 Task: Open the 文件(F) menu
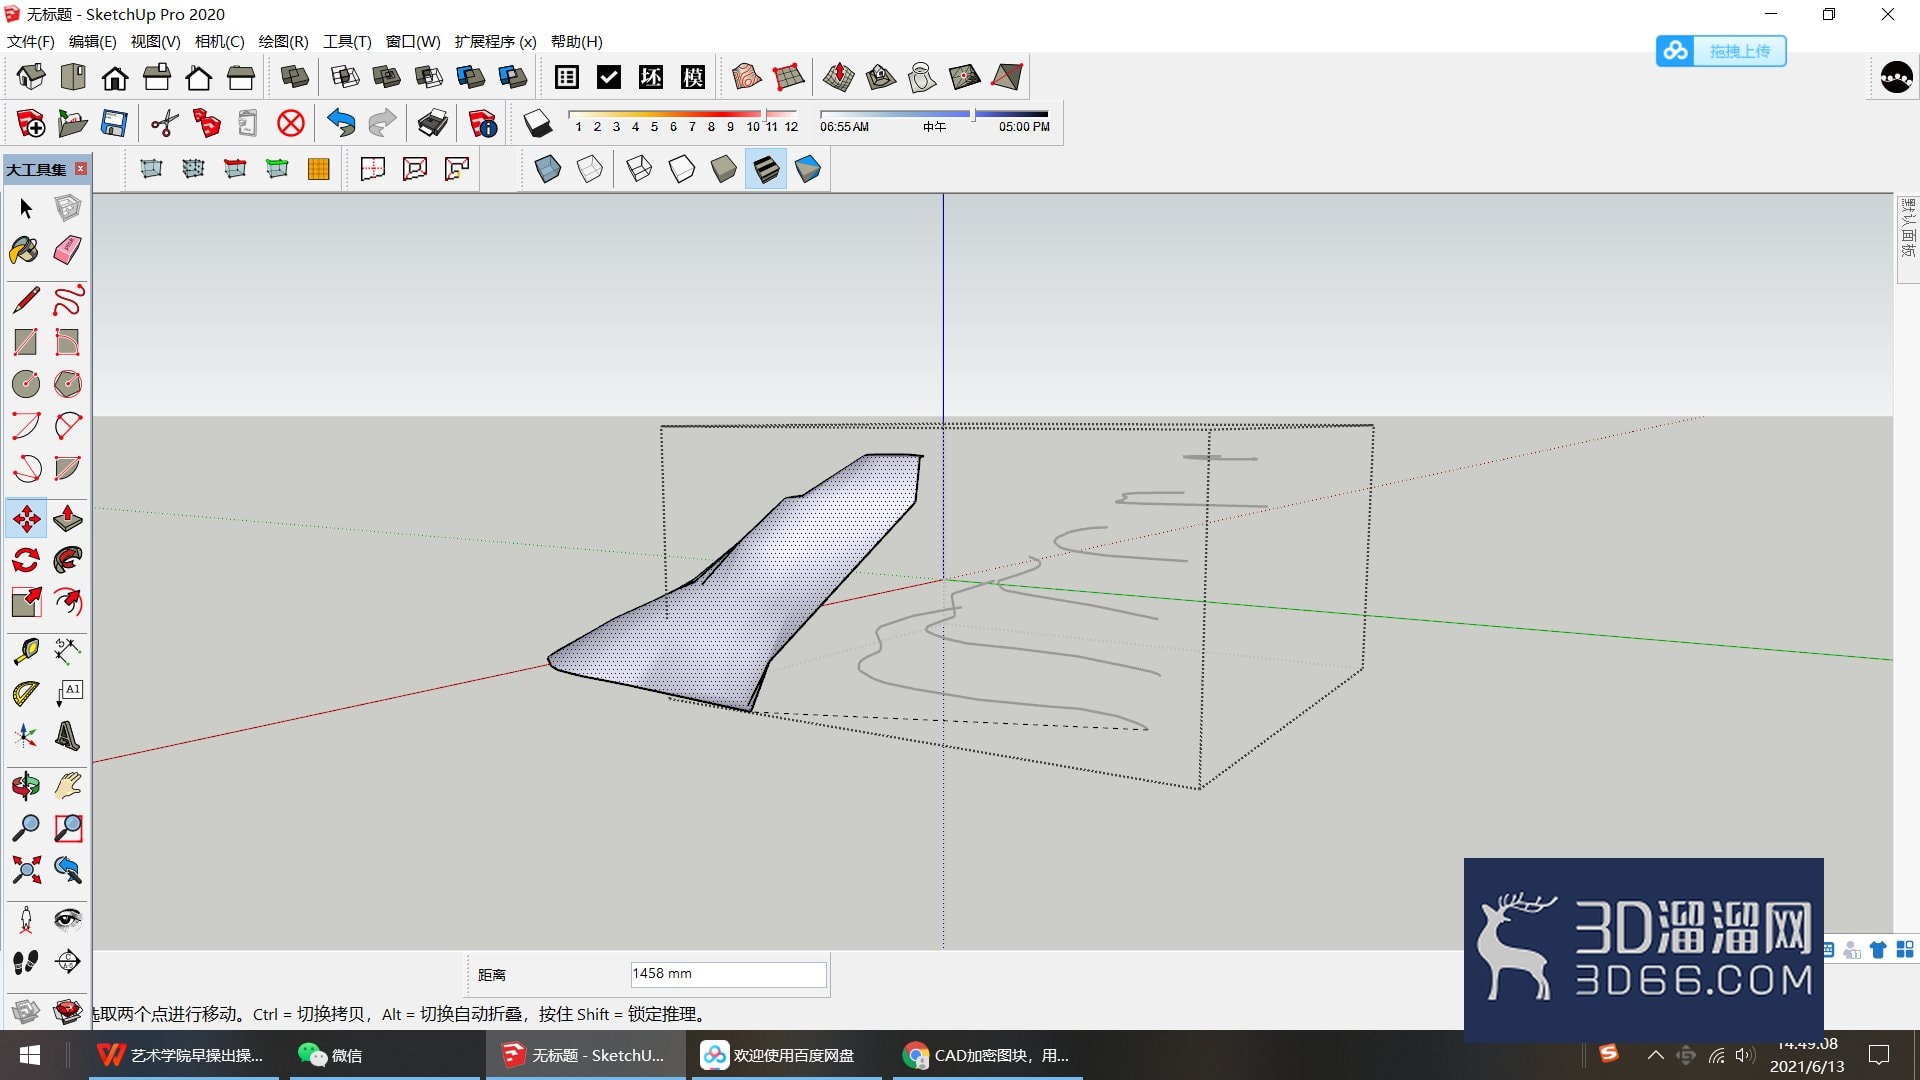(31, 41)
